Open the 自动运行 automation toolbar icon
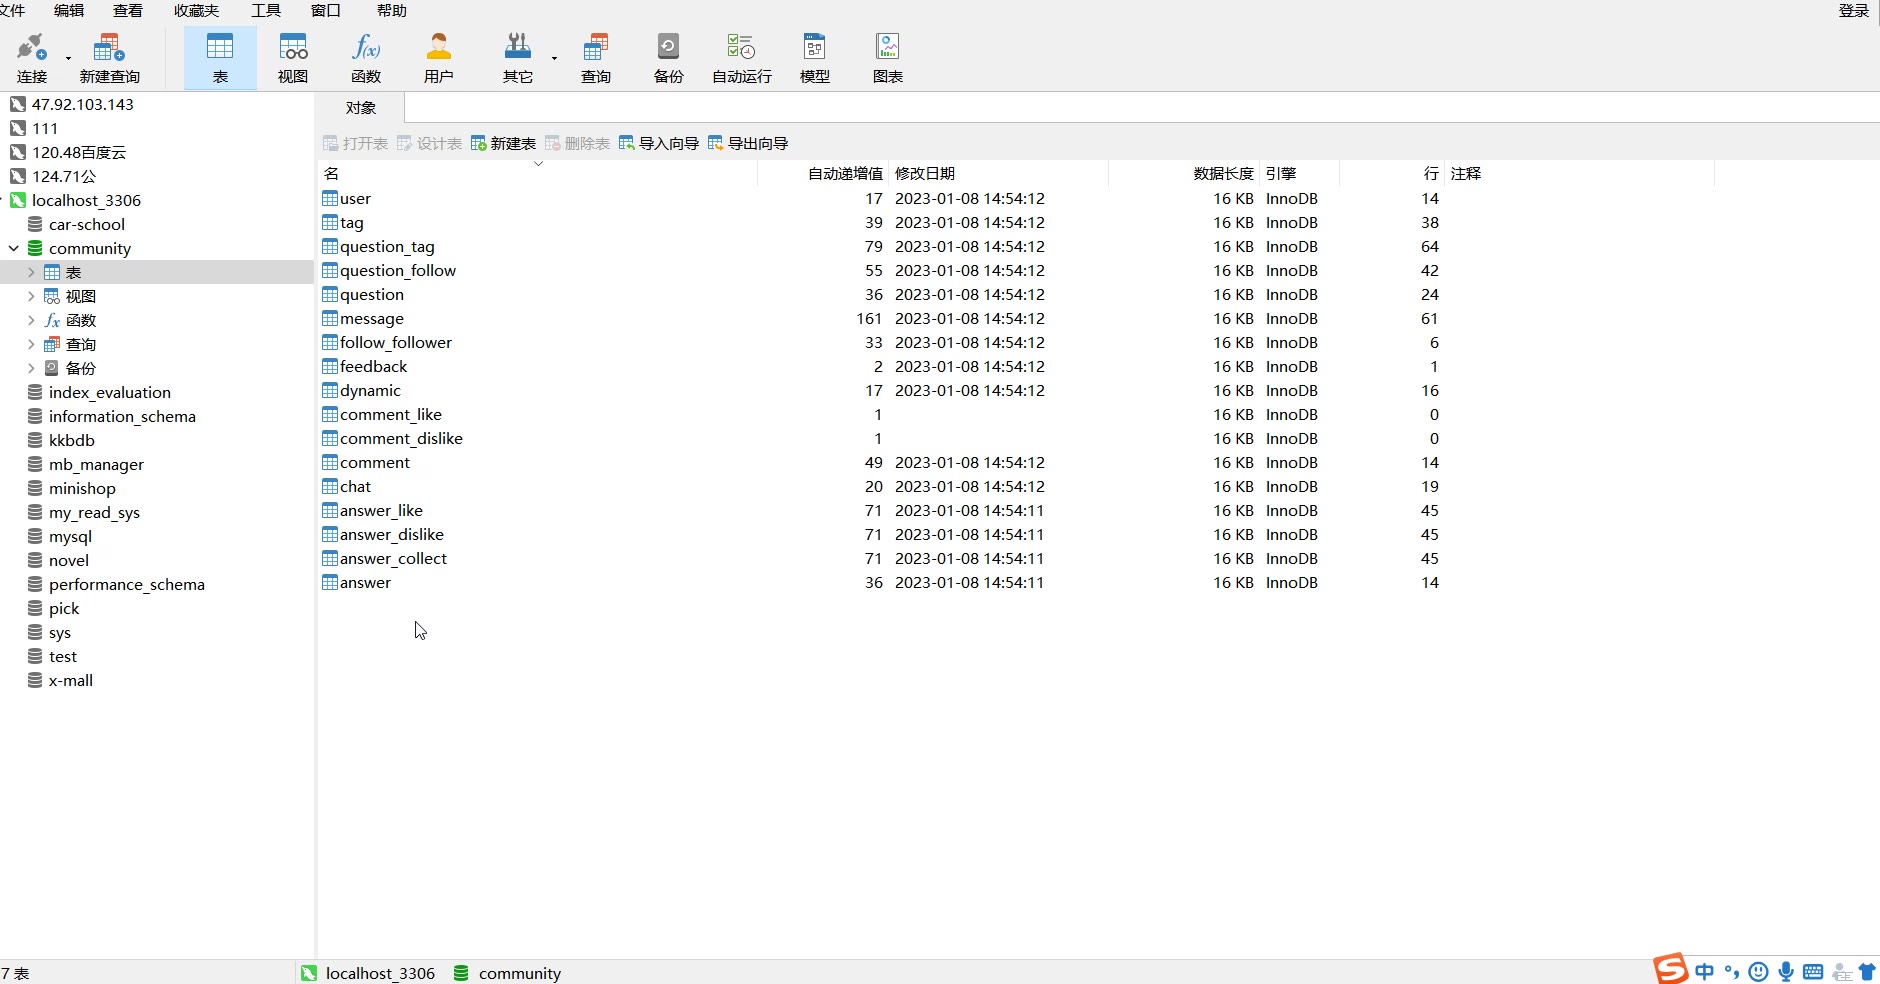 click(x=742, y=58)
